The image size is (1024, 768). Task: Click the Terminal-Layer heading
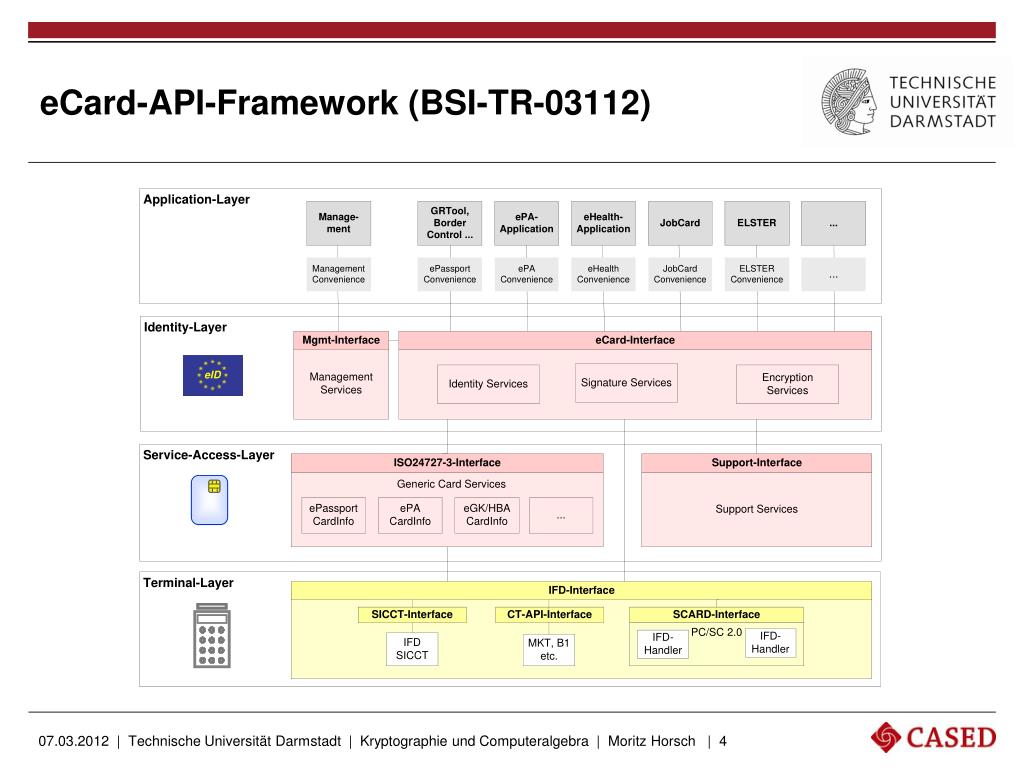click(189, 583)
